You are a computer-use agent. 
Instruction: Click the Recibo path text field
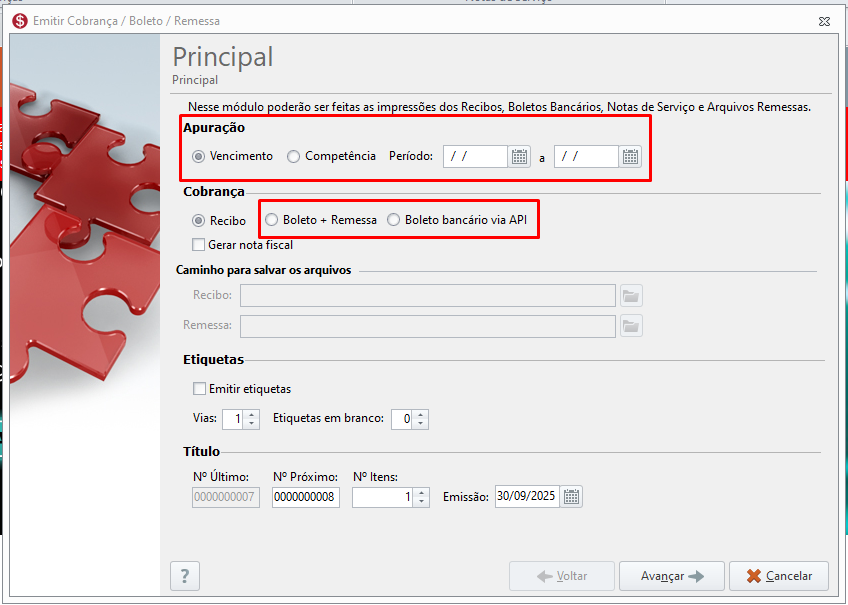[x=428, y=296]
